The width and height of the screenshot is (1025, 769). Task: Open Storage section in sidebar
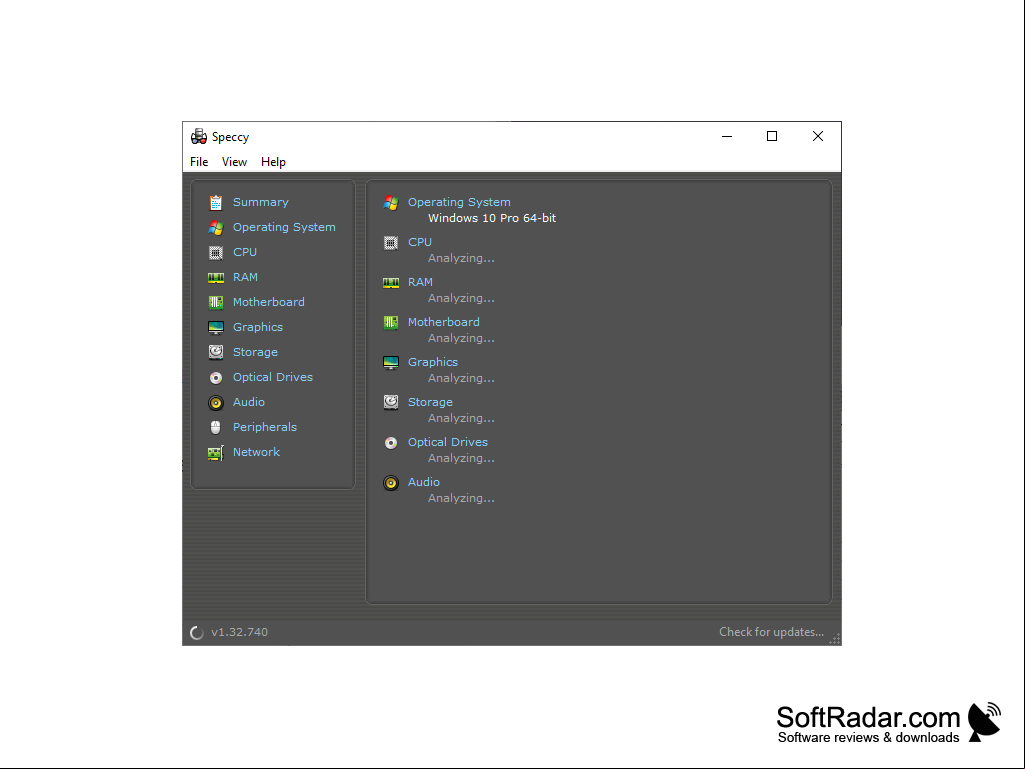[x=256, y=352]
